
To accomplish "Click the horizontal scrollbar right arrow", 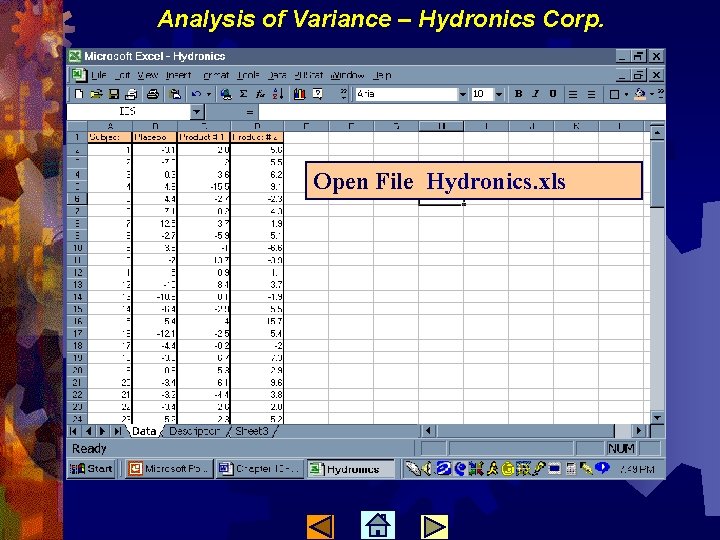I will point(638,431).
